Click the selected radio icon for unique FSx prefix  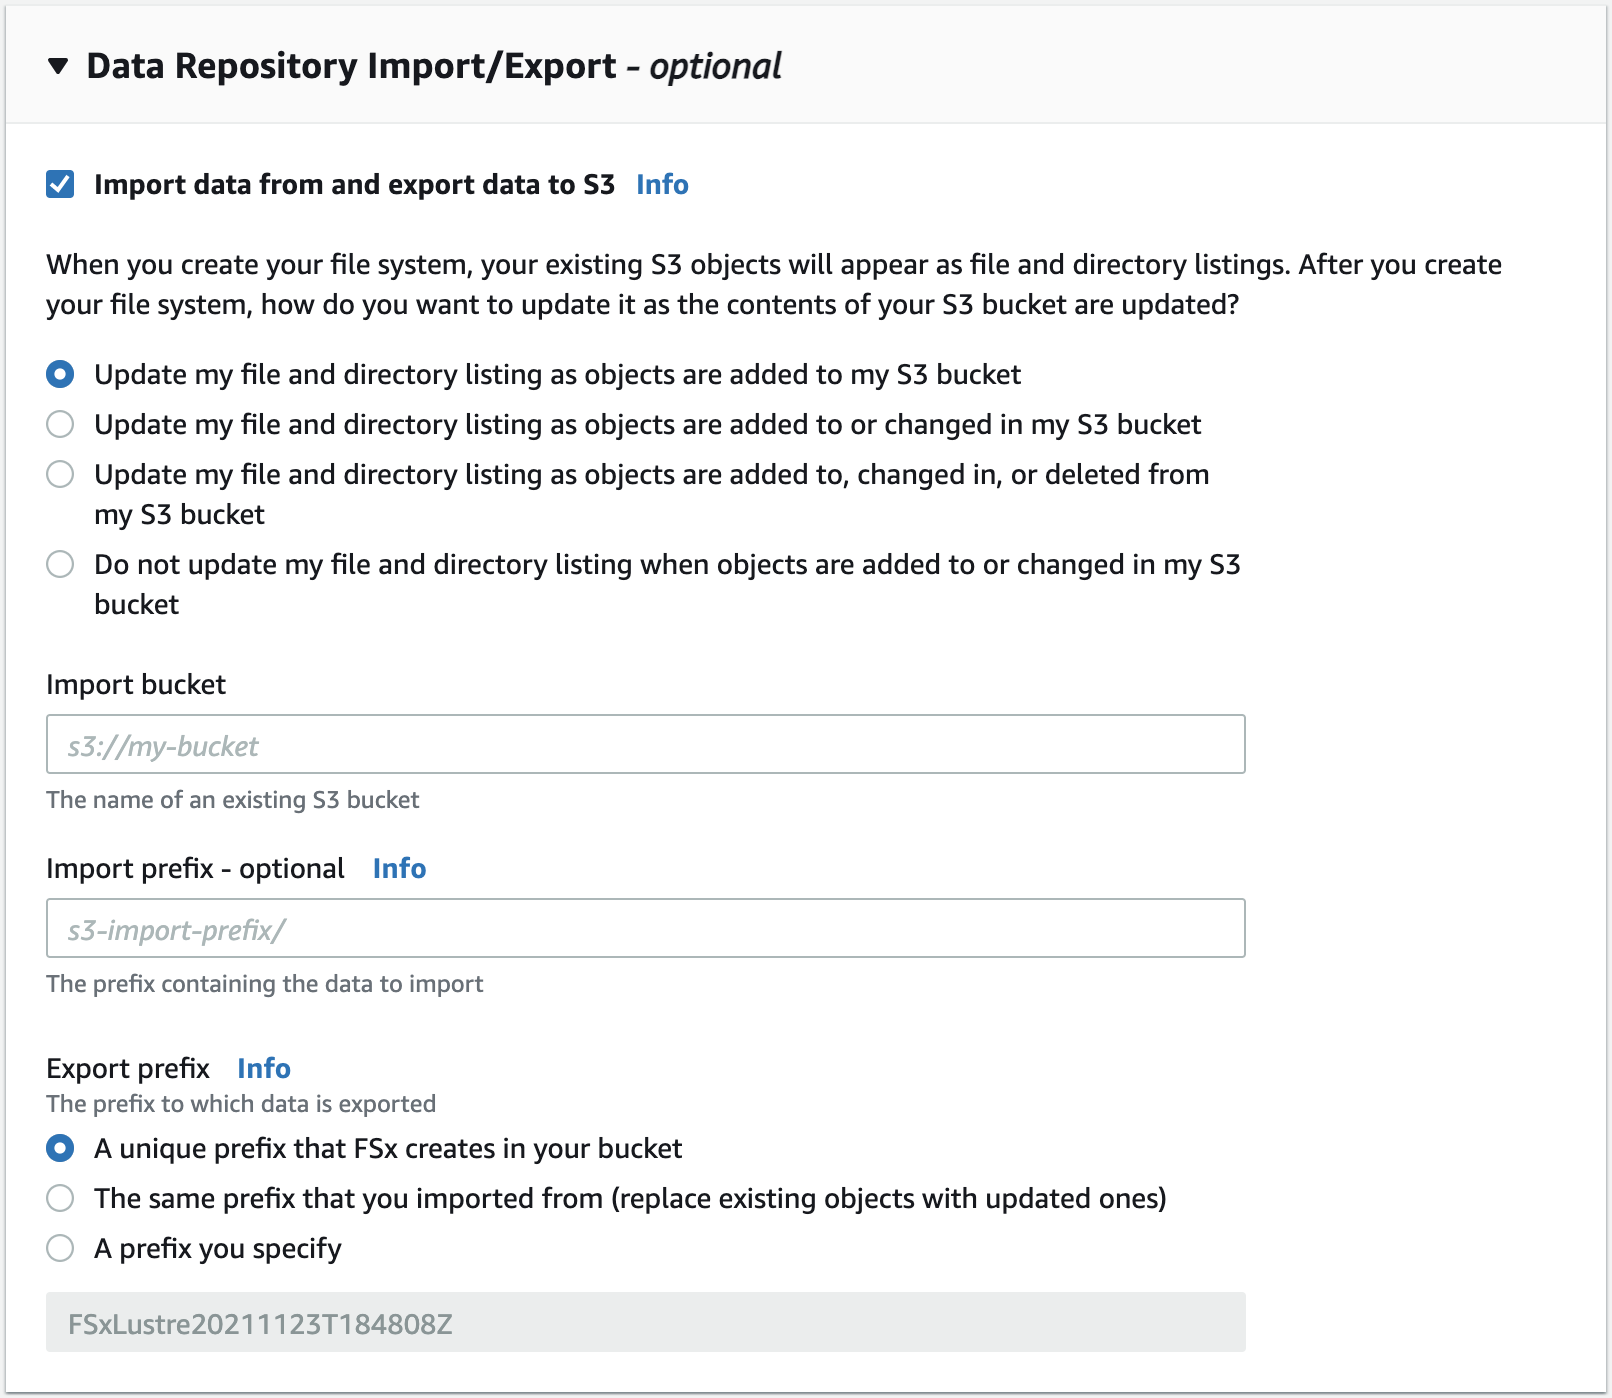[60, 1149]
